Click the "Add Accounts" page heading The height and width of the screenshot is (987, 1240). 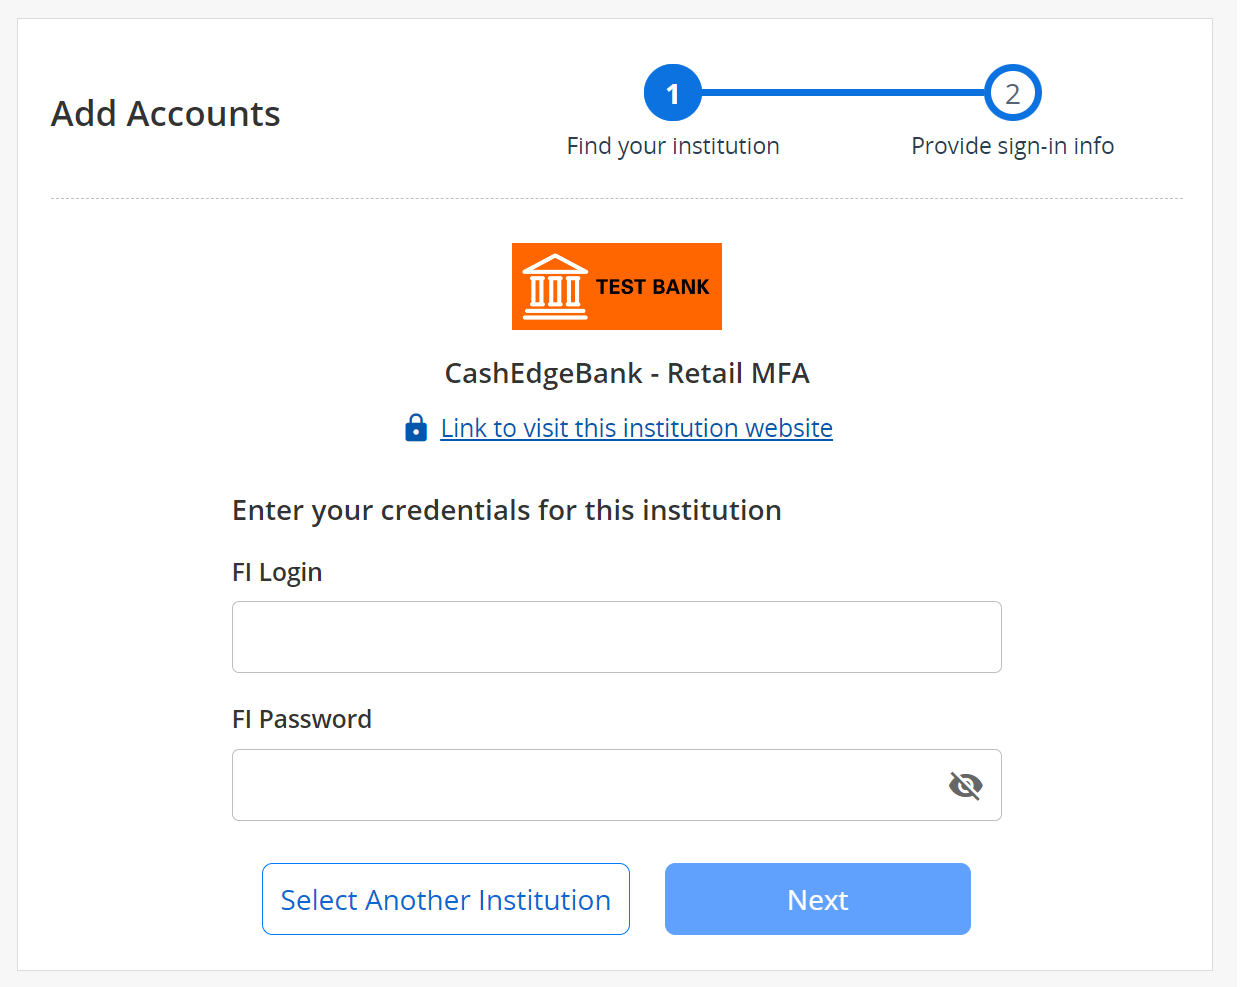click(166, 114)
